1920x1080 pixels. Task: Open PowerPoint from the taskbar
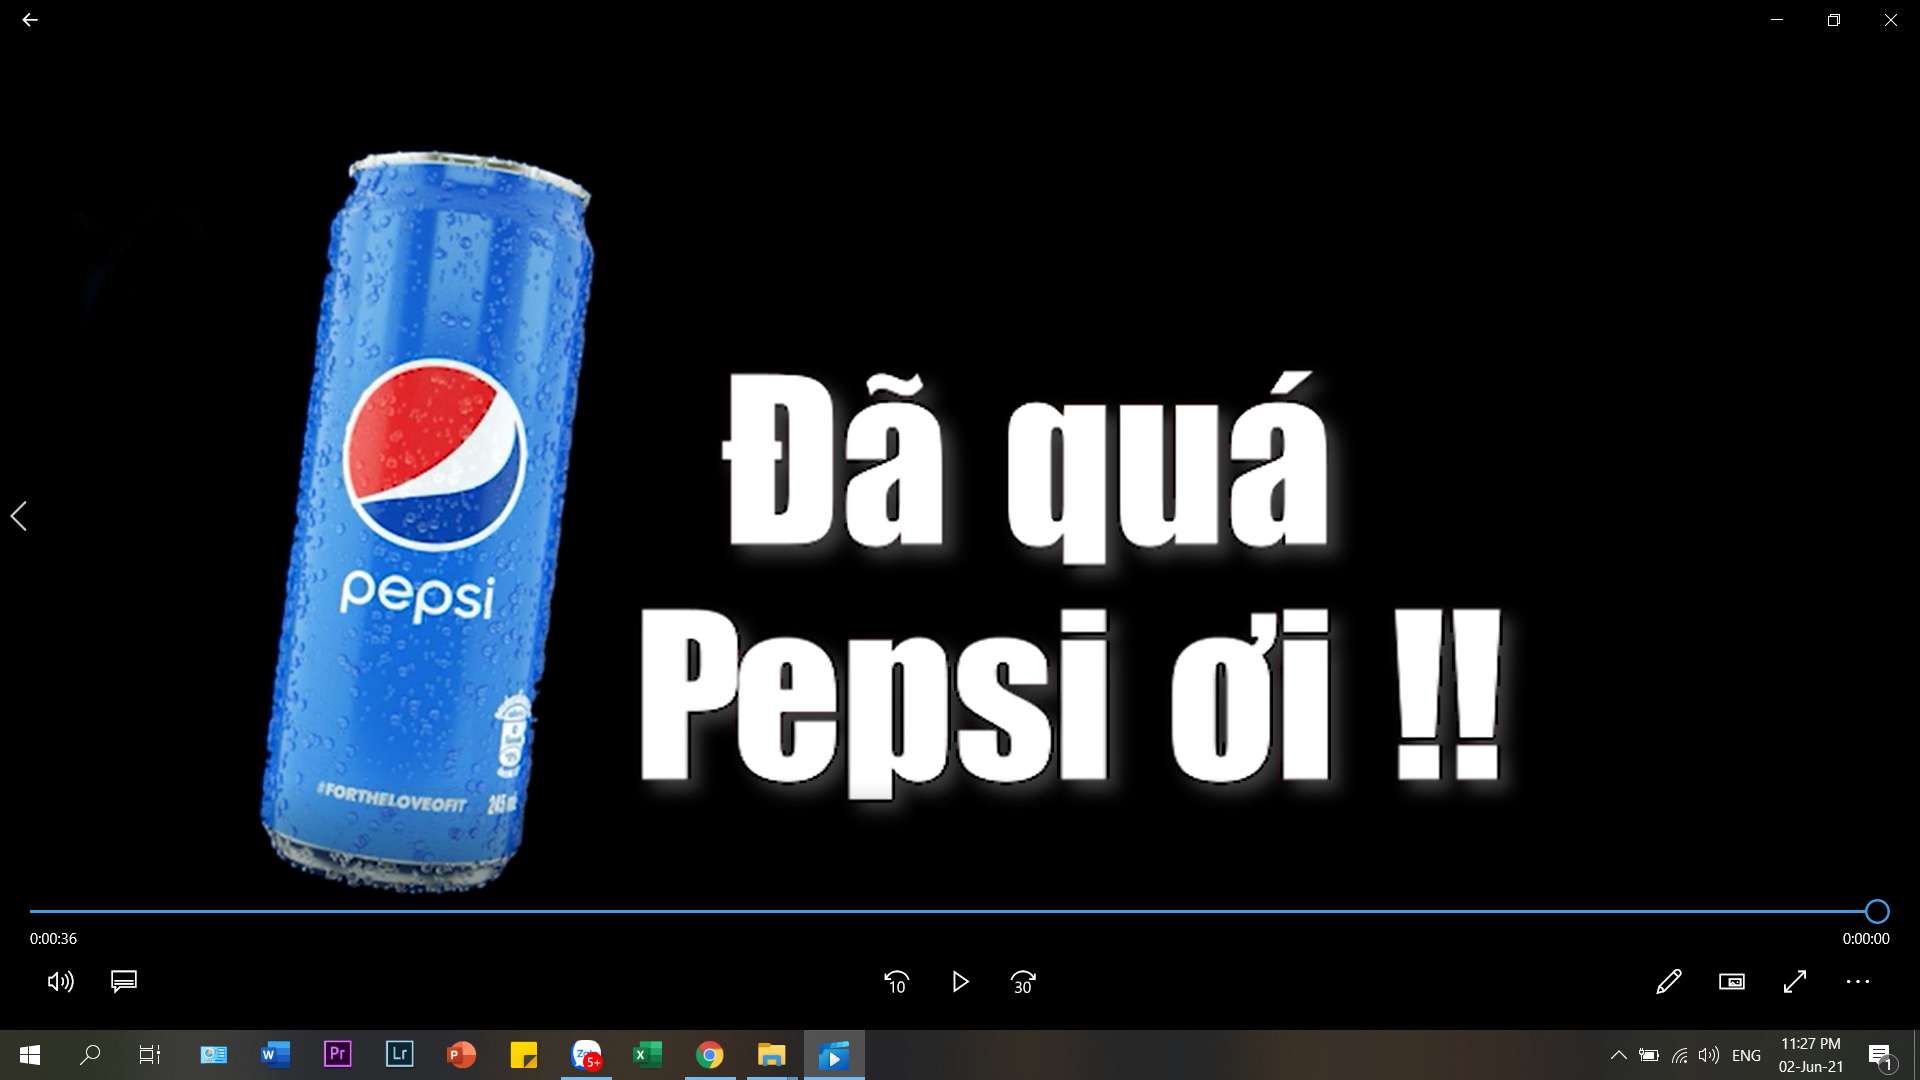tap(461, 1055)
